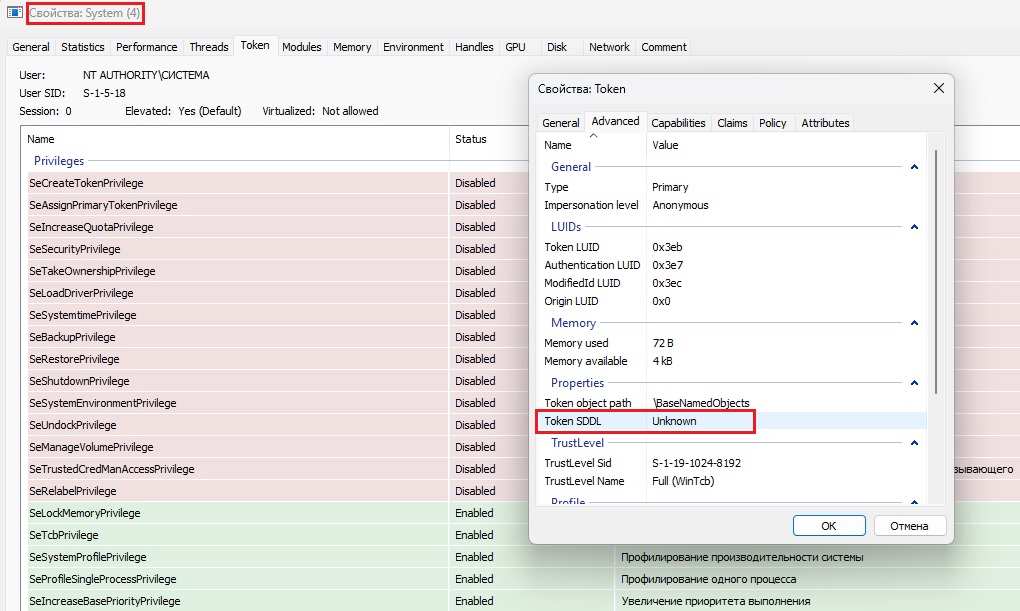
Task: Close the Token properties dialog
Action: (x=938, y=88)
